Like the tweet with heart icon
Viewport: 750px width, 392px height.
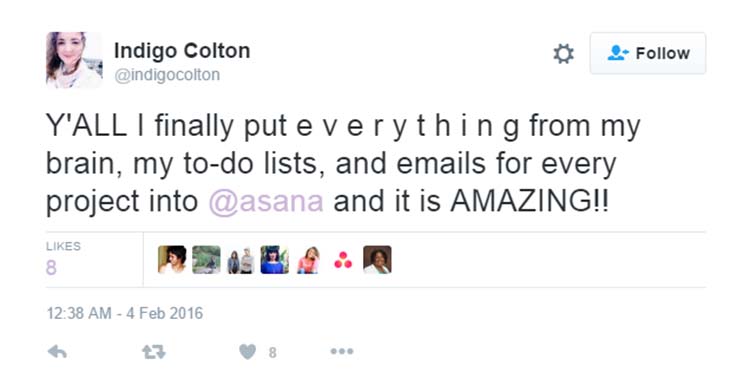247,352
